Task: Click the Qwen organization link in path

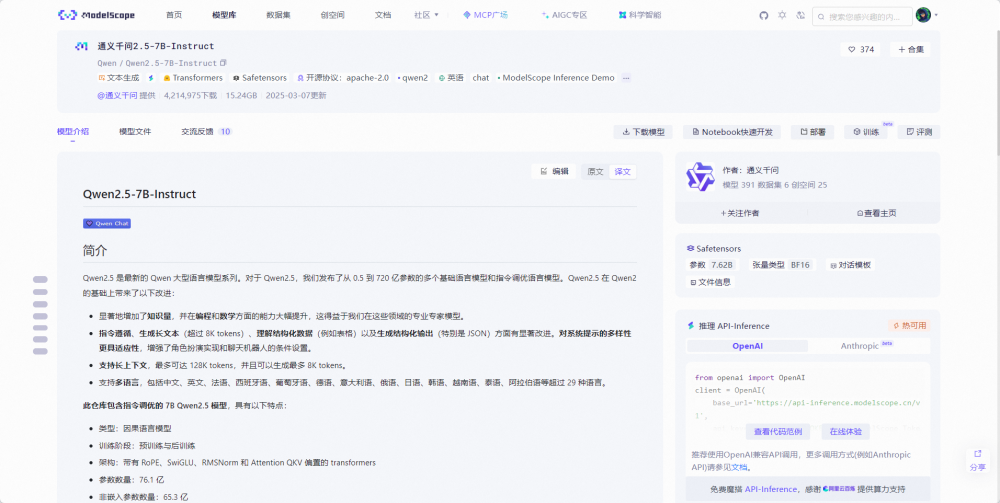Action: 107,63
